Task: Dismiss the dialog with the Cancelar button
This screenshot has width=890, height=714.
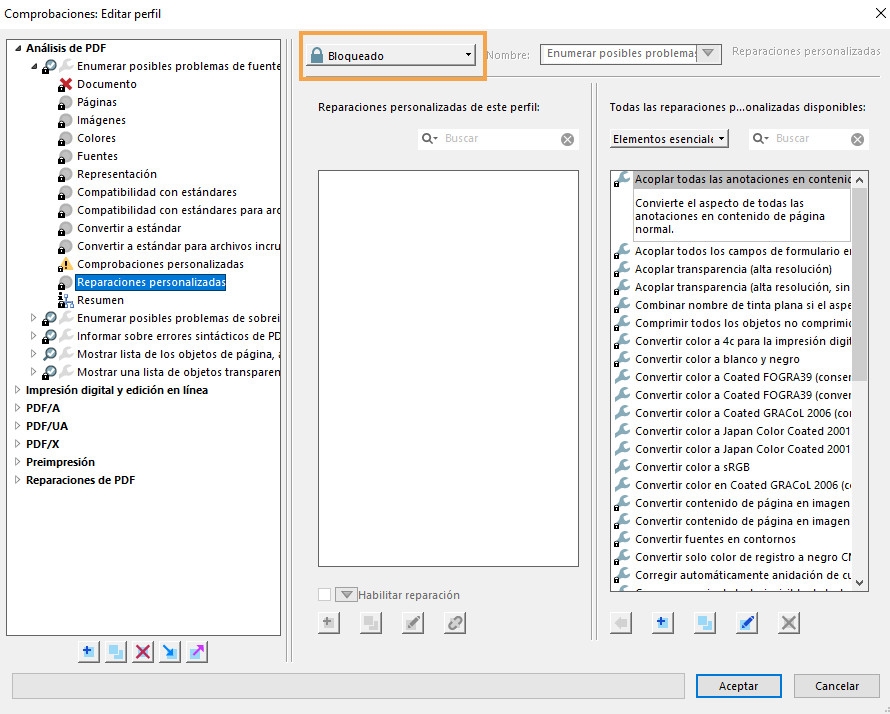Action: (x=837, y=686)
